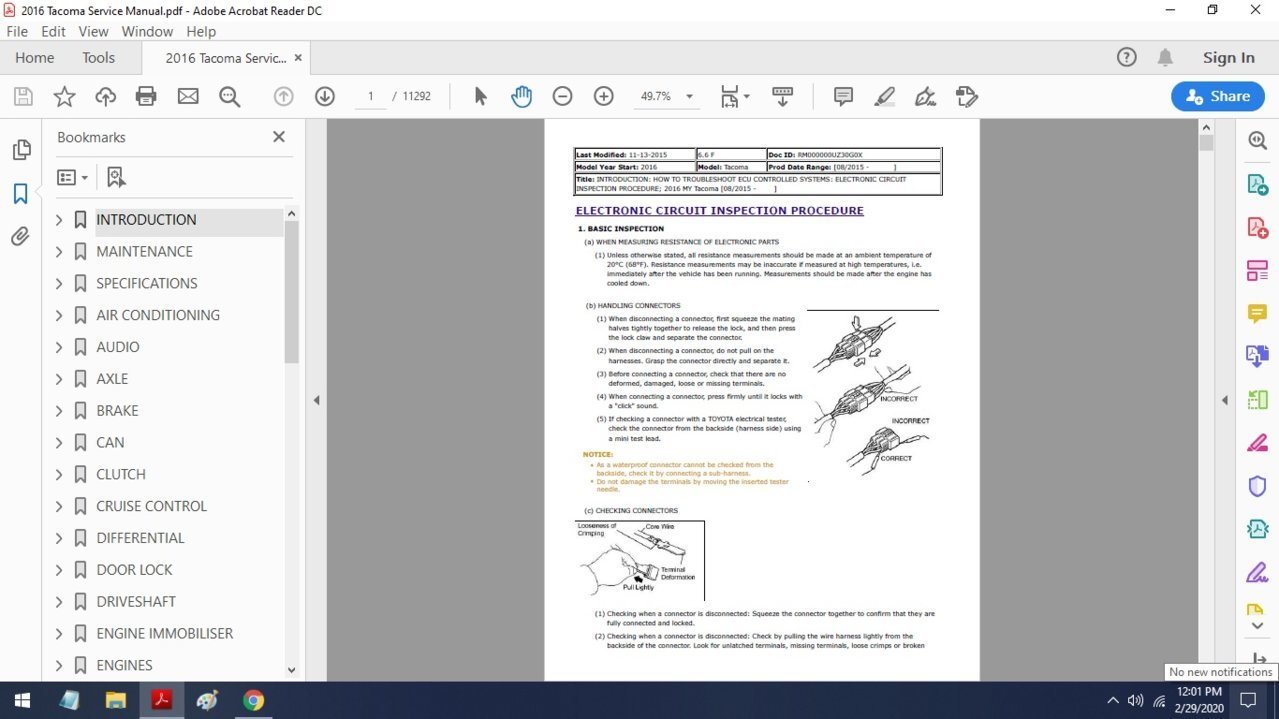Click the Find text magnifier icon

[230, 97]
